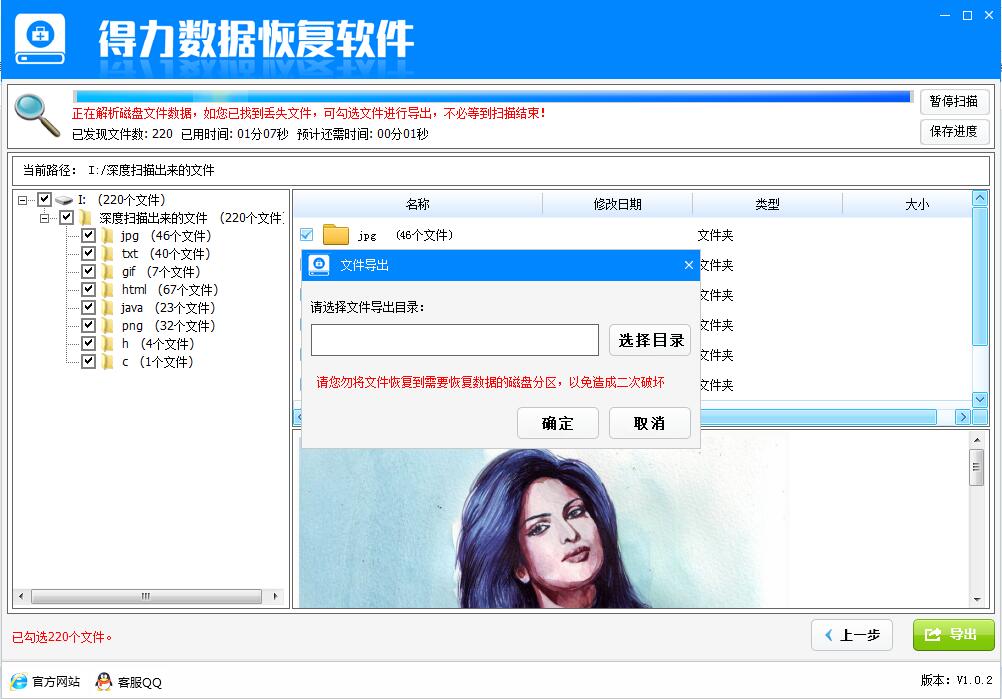Open the official website IE icon
Viewport: 1002px width, 699px height.
pyautogui.click(x=19, y=681)
